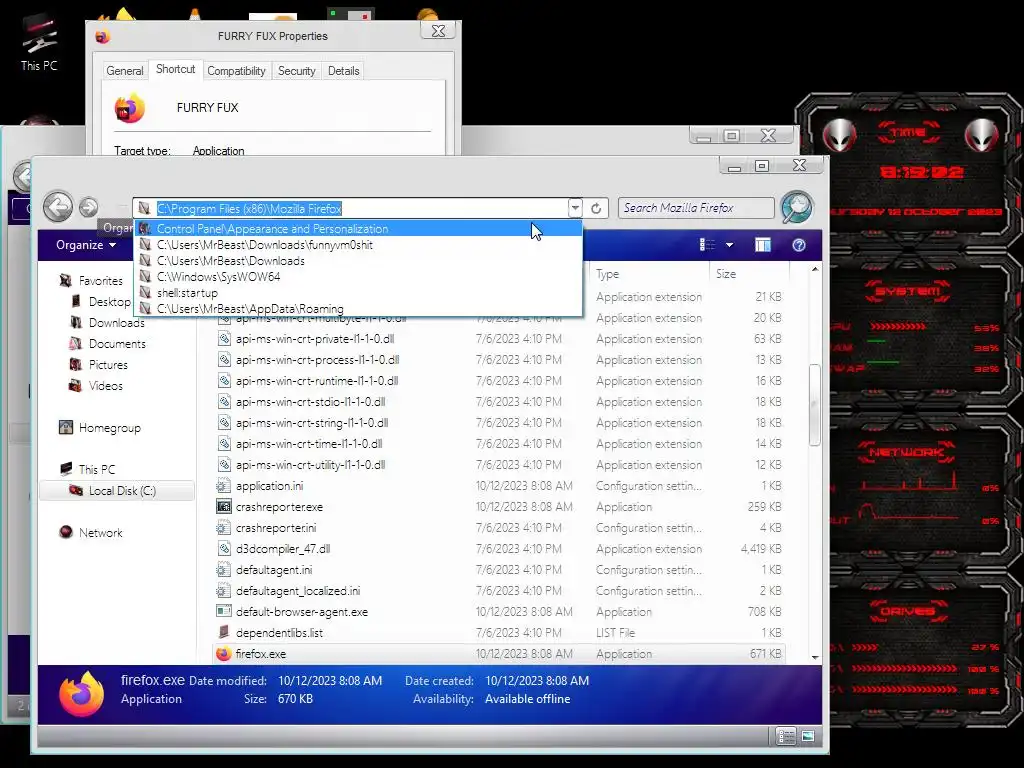Click the Local Disk (C:) drive icon

[x=76, y=490]
